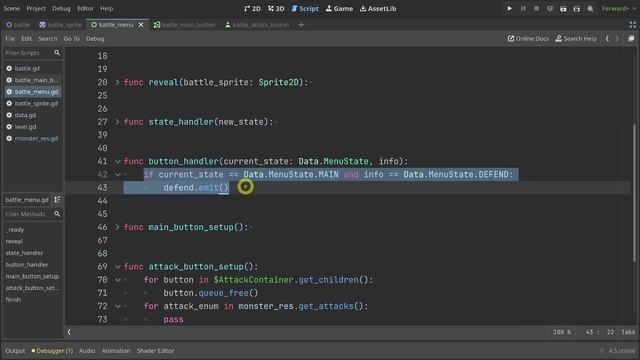640x360 pixels.
Task: Switch to the battle_main_button scene tab
Action: pyautogui.click(x=184, y=25)
